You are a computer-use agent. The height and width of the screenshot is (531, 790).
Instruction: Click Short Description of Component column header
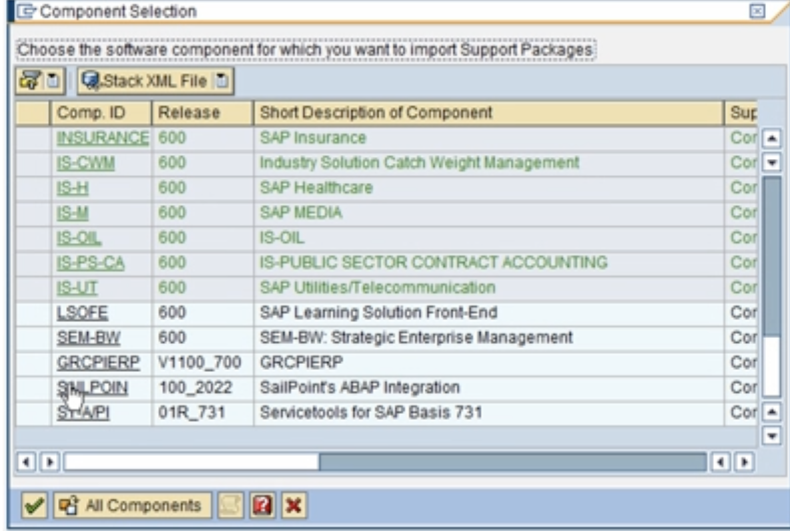(x=488, y=112)
